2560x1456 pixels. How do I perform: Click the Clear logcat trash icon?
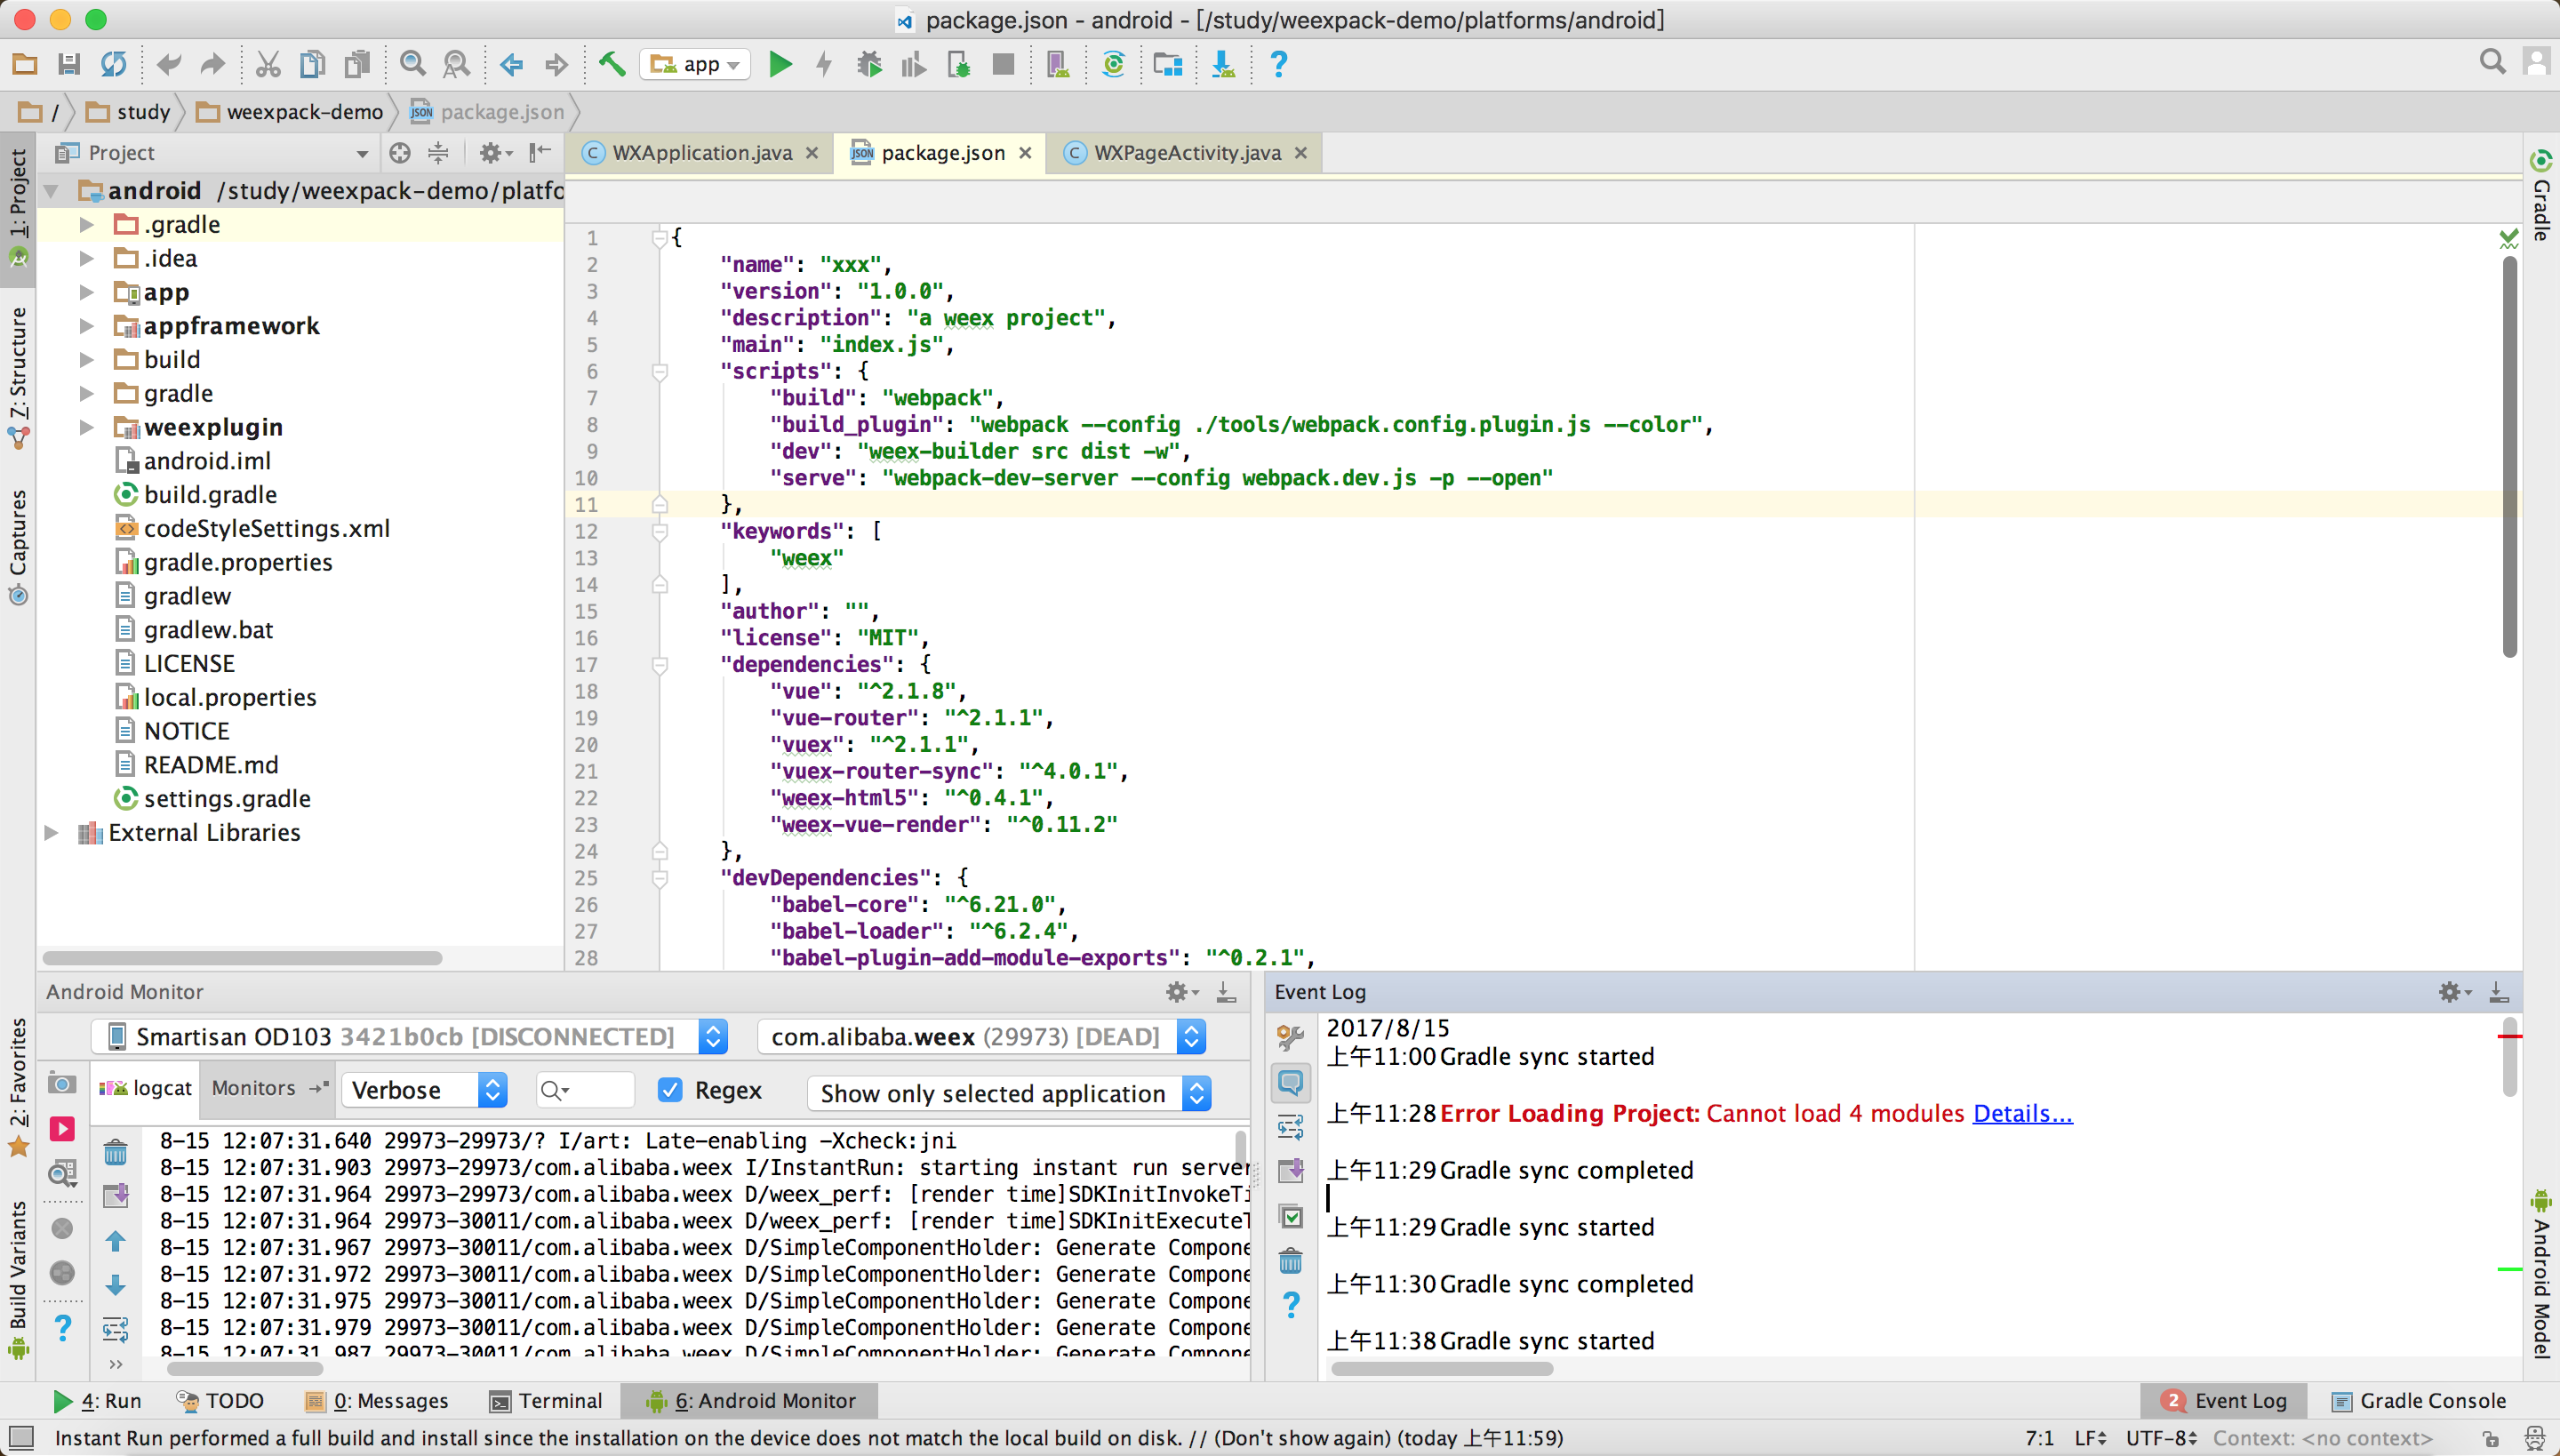point(116,1154)
